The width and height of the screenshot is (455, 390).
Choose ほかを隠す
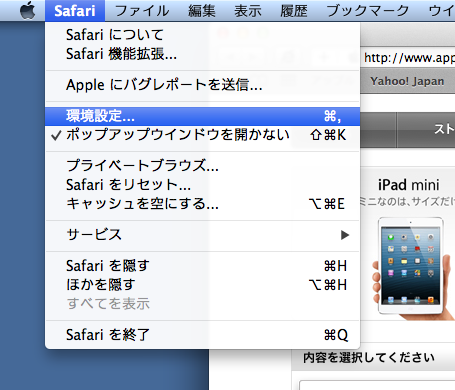pyautogui.click(x=203, y=285)
